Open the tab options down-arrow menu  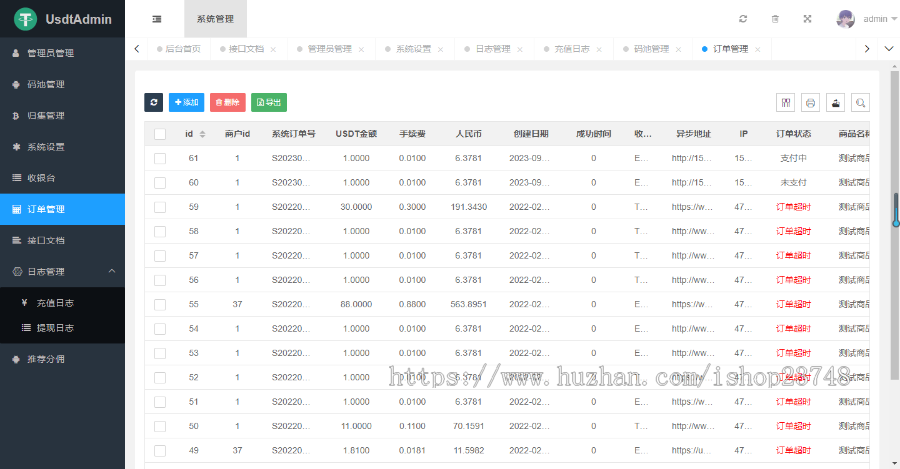click(x=889, y=49)
